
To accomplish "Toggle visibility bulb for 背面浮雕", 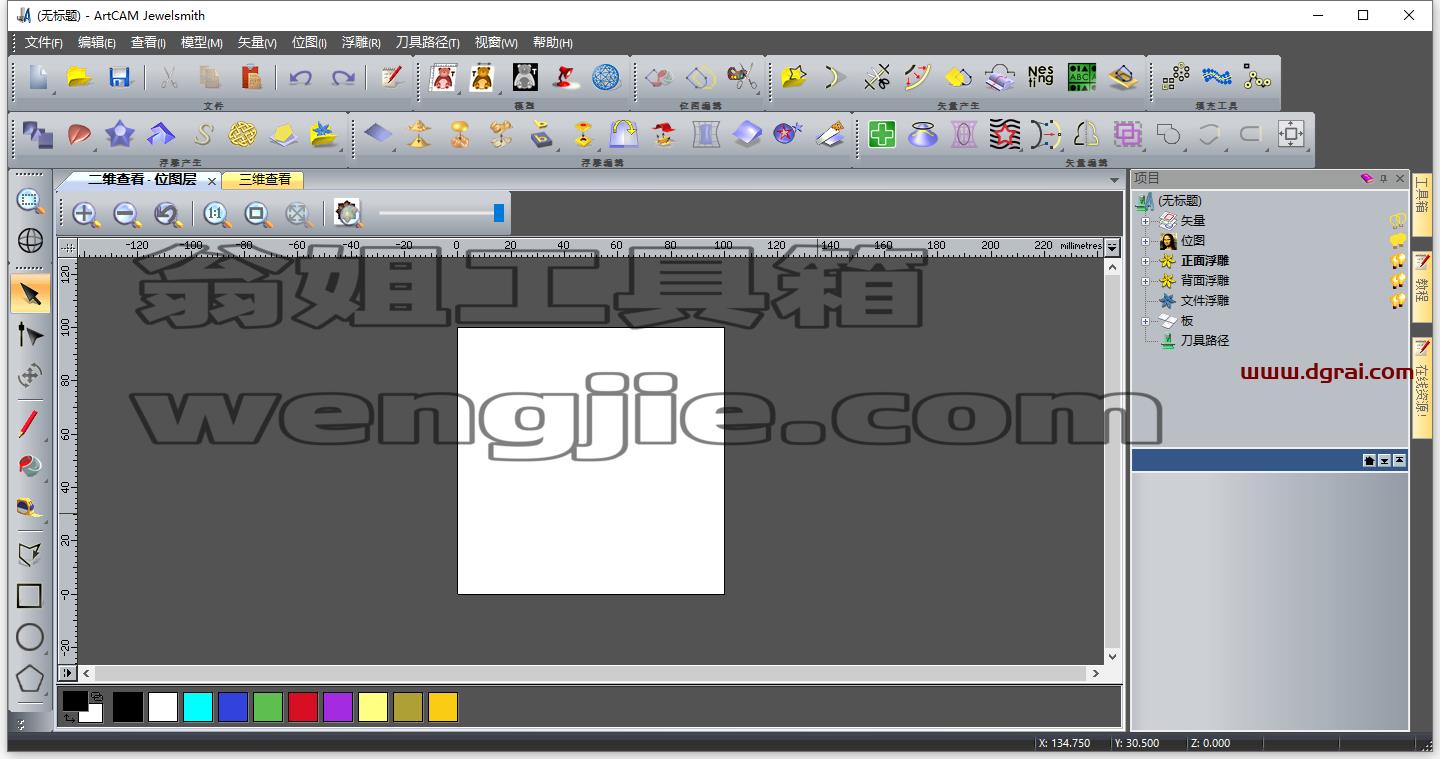I will click(1398, 281).
